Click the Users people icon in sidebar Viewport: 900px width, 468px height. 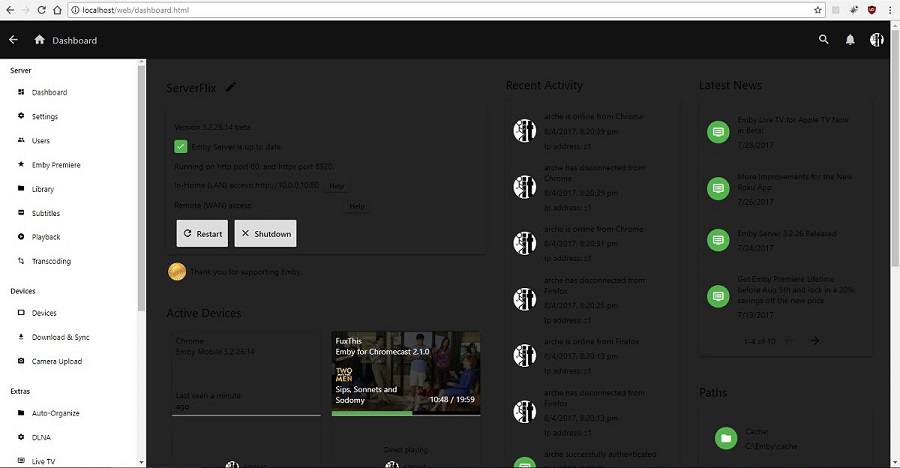click(x=21, y=140)
